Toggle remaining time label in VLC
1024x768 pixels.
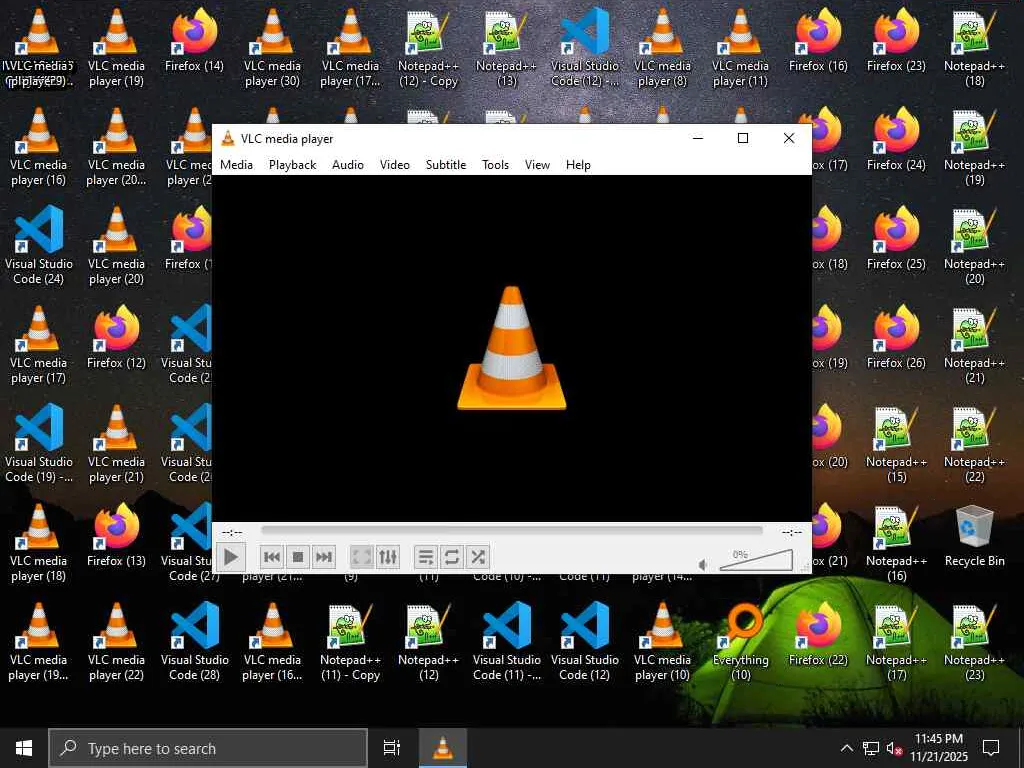coord(792,532)
